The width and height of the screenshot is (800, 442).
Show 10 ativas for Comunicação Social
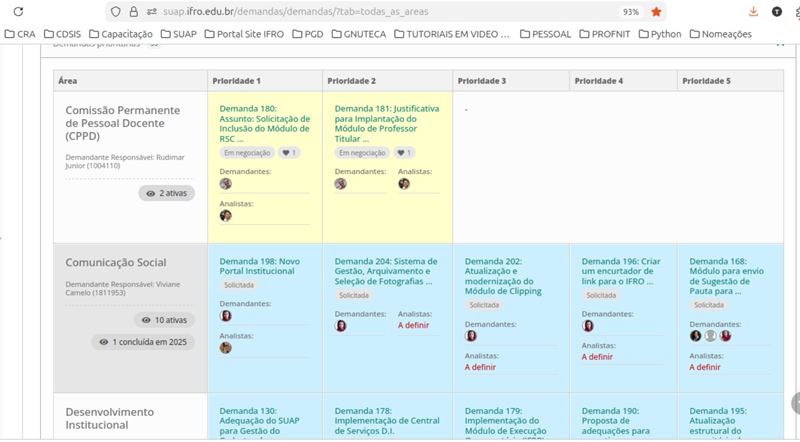[x=166, y=320]
